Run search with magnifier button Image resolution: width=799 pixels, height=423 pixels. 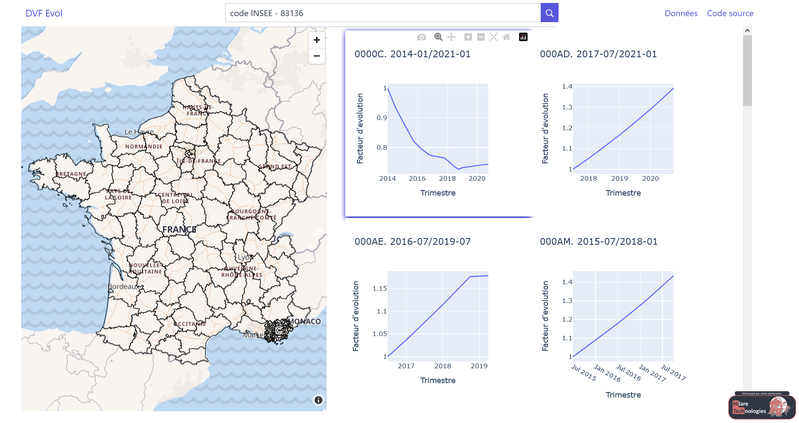pos(549,13)
